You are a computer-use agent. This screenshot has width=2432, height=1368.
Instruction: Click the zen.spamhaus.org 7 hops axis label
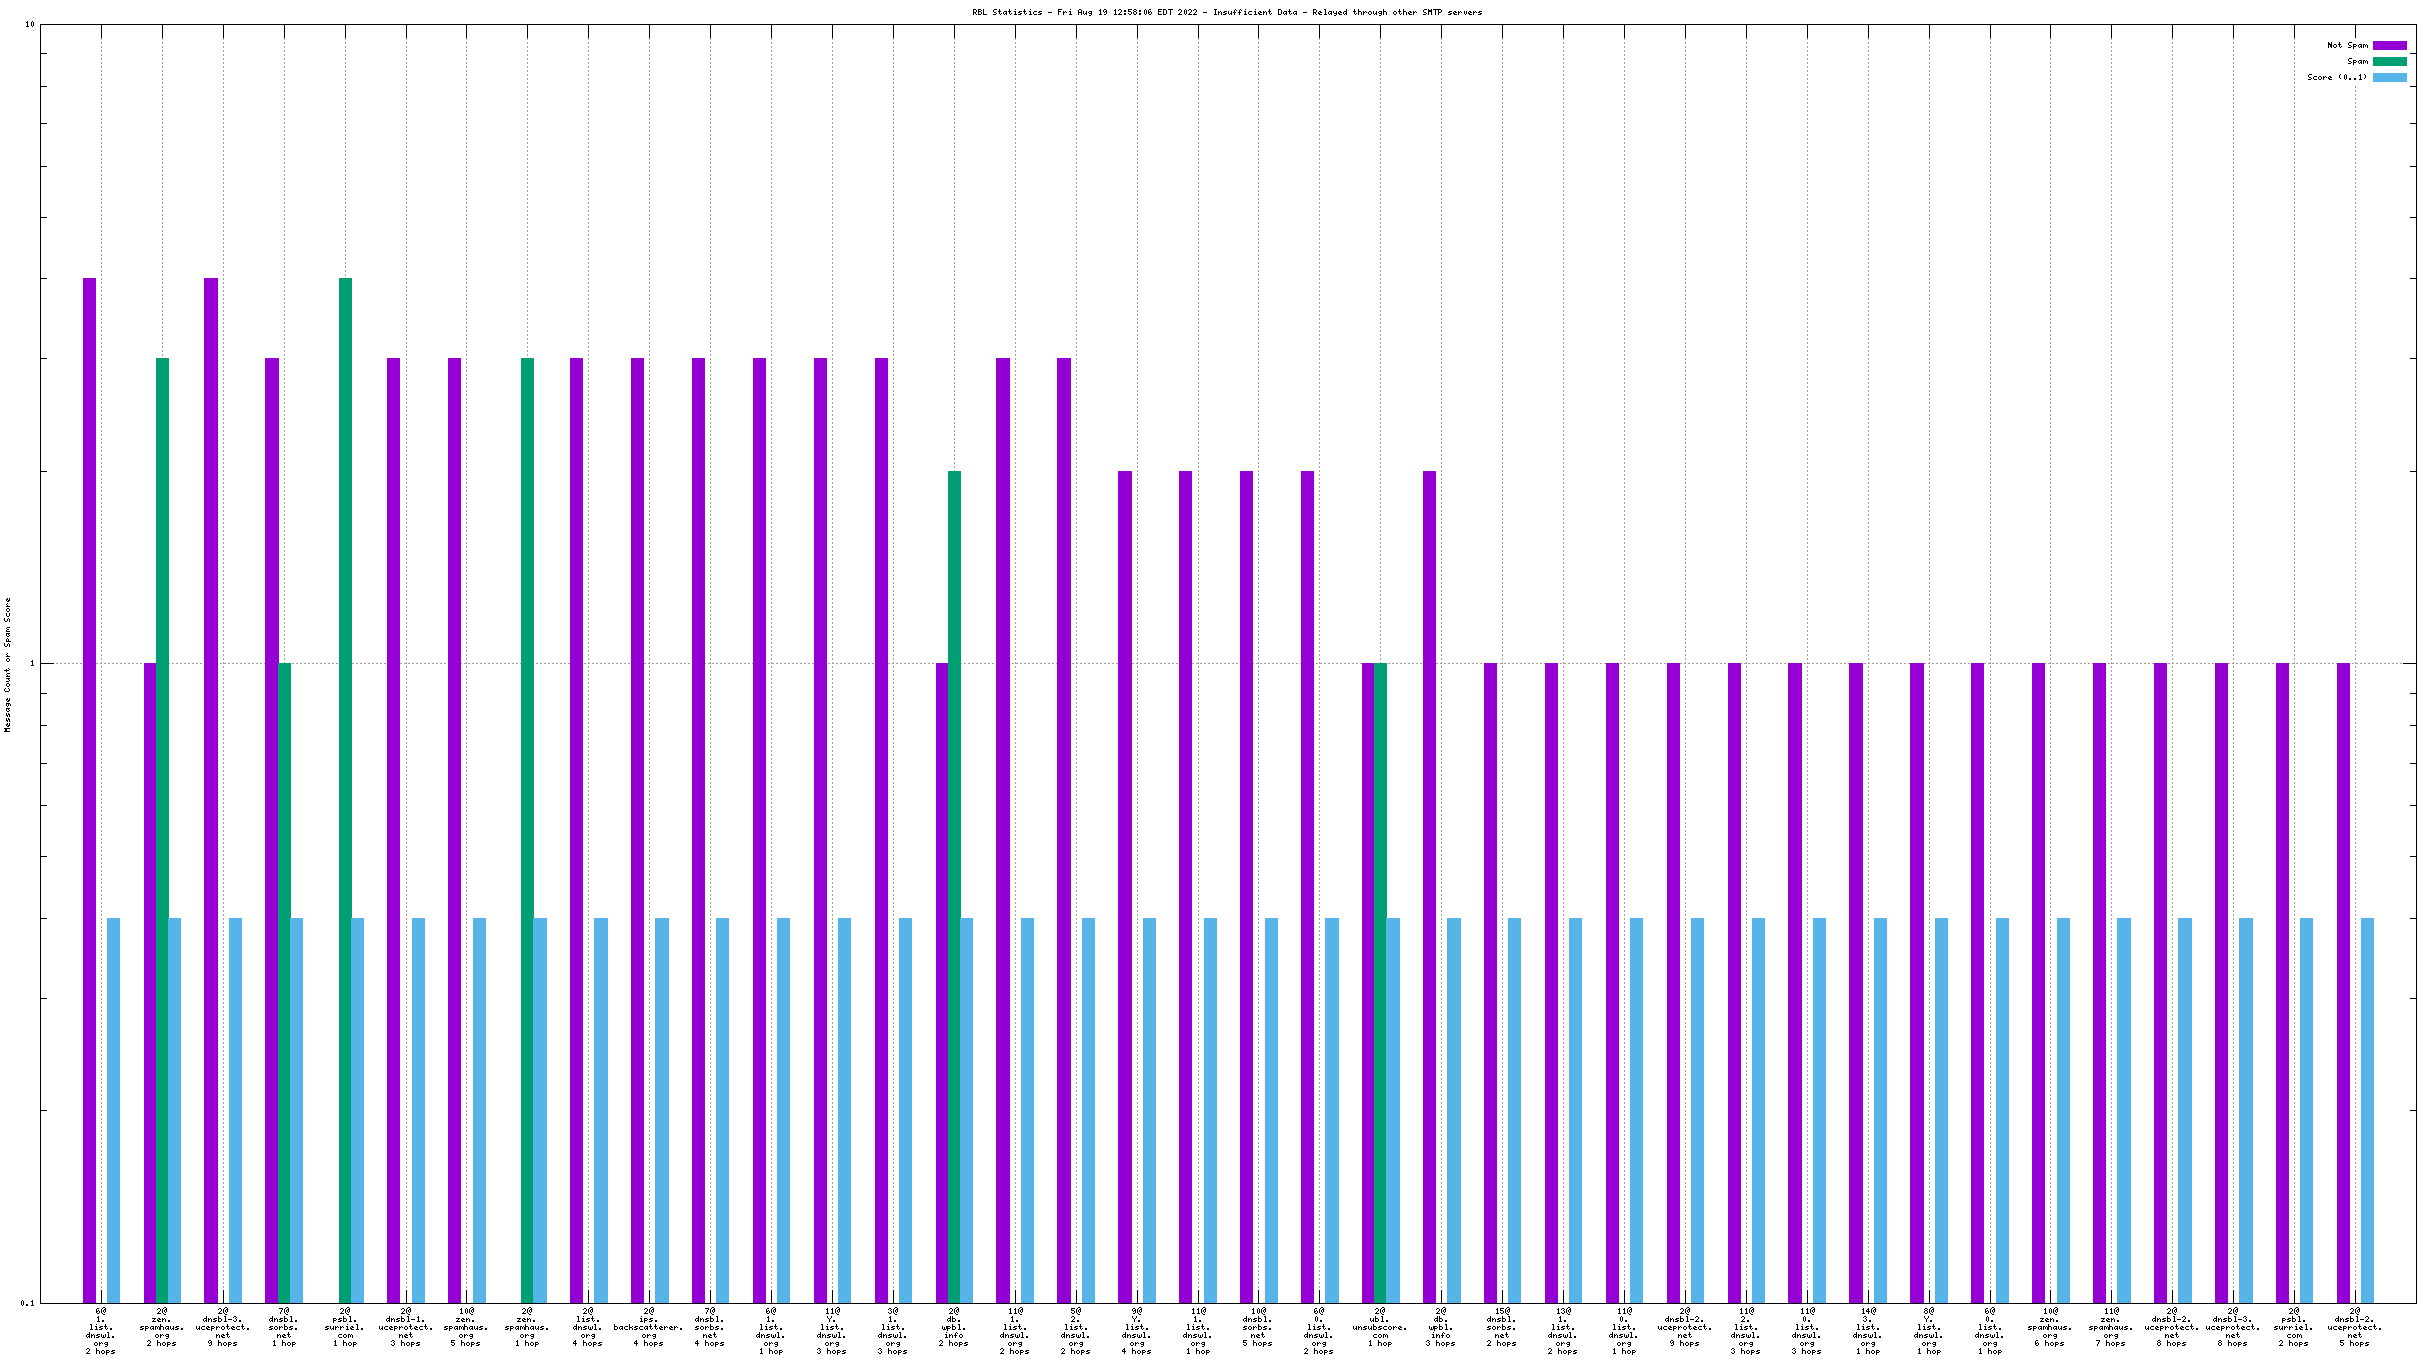pyautogui.click(x=2111, y=1327)
